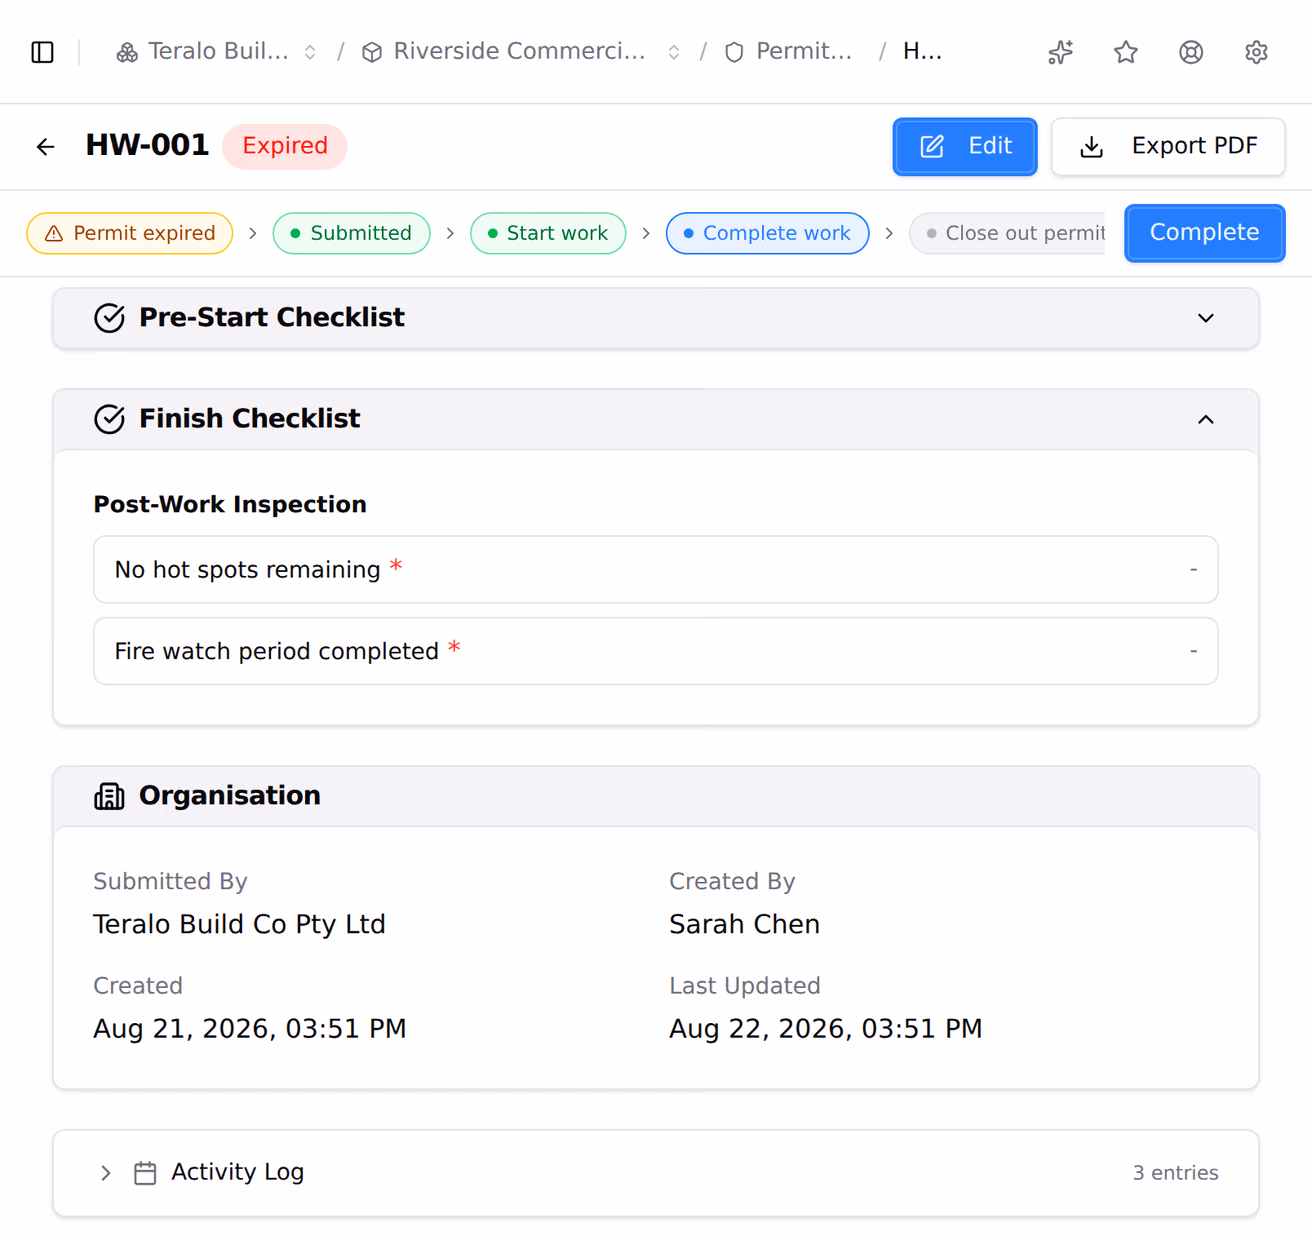Select the Complete work workflow step
Screen dimensions: 1312x1240
pyautogui.click(x=767, y=233)
